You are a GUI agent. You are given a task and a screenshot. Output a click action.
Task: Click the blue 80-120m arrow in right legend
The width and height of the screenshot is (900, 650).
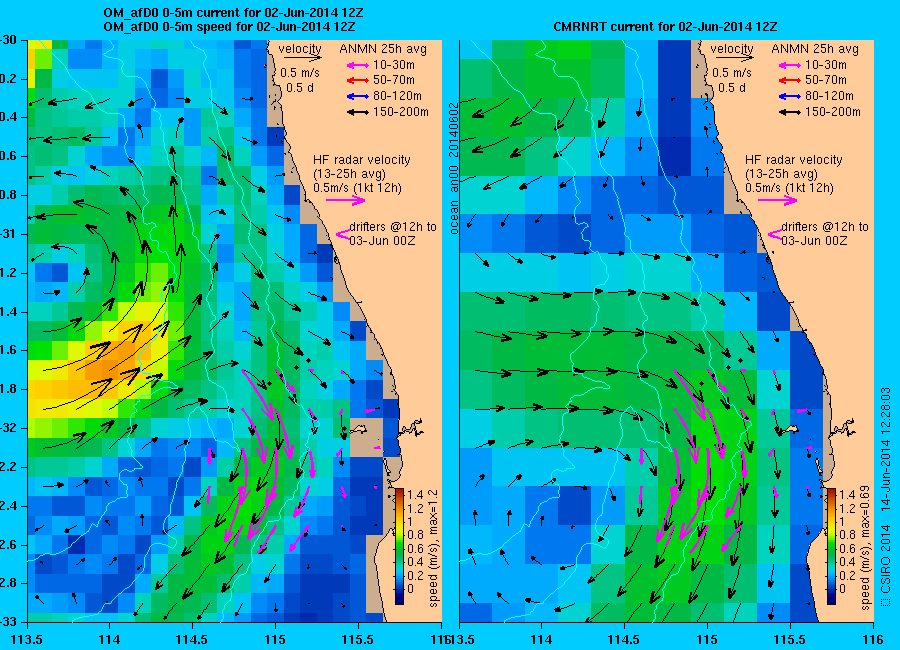tap(789, 96)
